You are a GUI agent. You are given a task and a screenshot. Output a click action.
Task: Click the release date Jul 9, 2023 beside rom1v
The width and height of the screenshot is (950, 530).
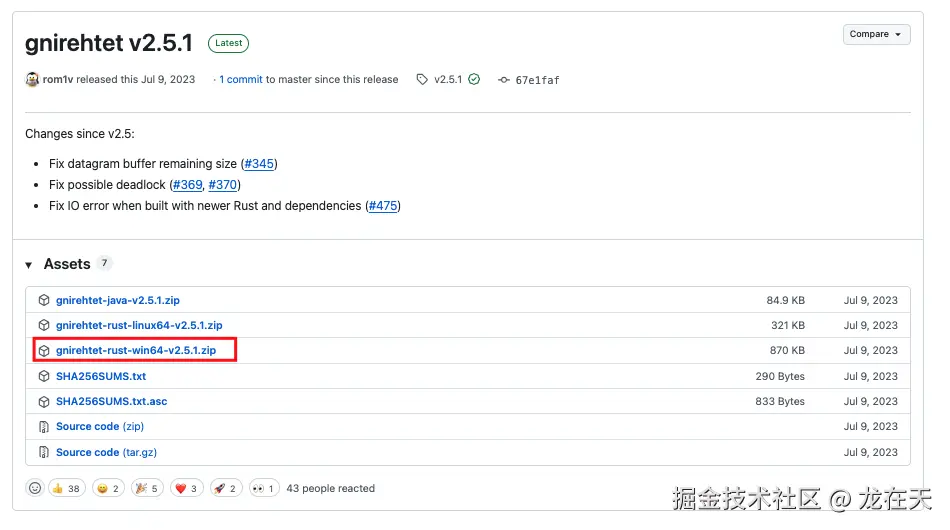pos(168,79)
